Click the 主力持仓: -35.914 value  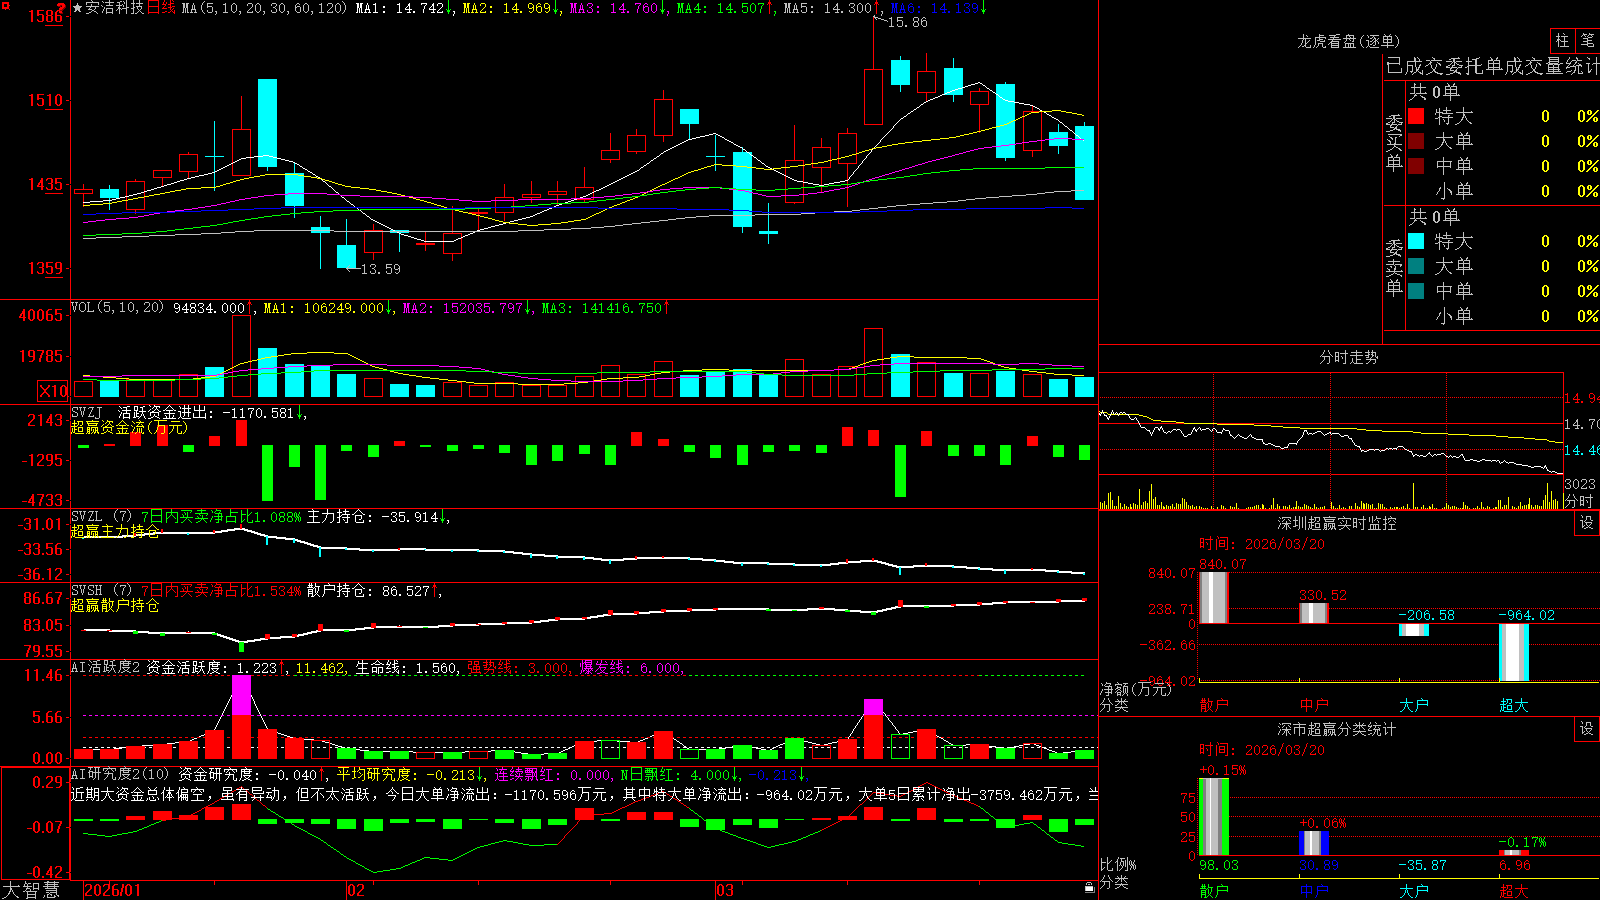coord(378,517)
